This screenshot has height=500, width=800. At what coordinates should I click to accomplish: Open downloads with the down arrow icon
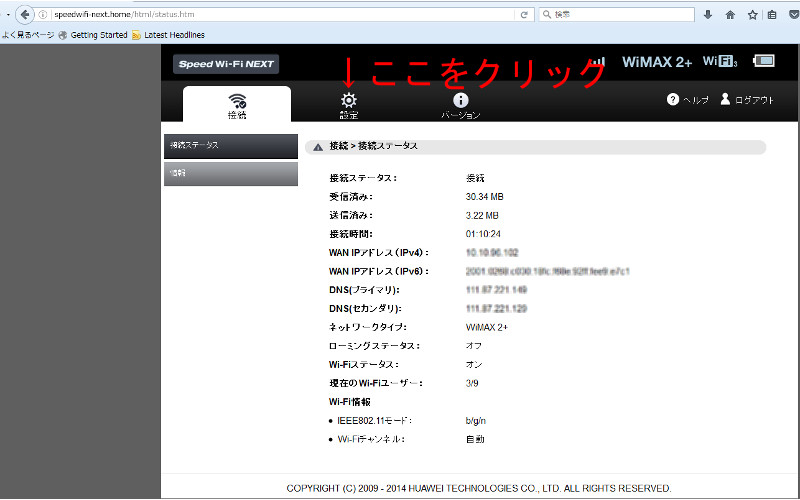tap(708, 15)
